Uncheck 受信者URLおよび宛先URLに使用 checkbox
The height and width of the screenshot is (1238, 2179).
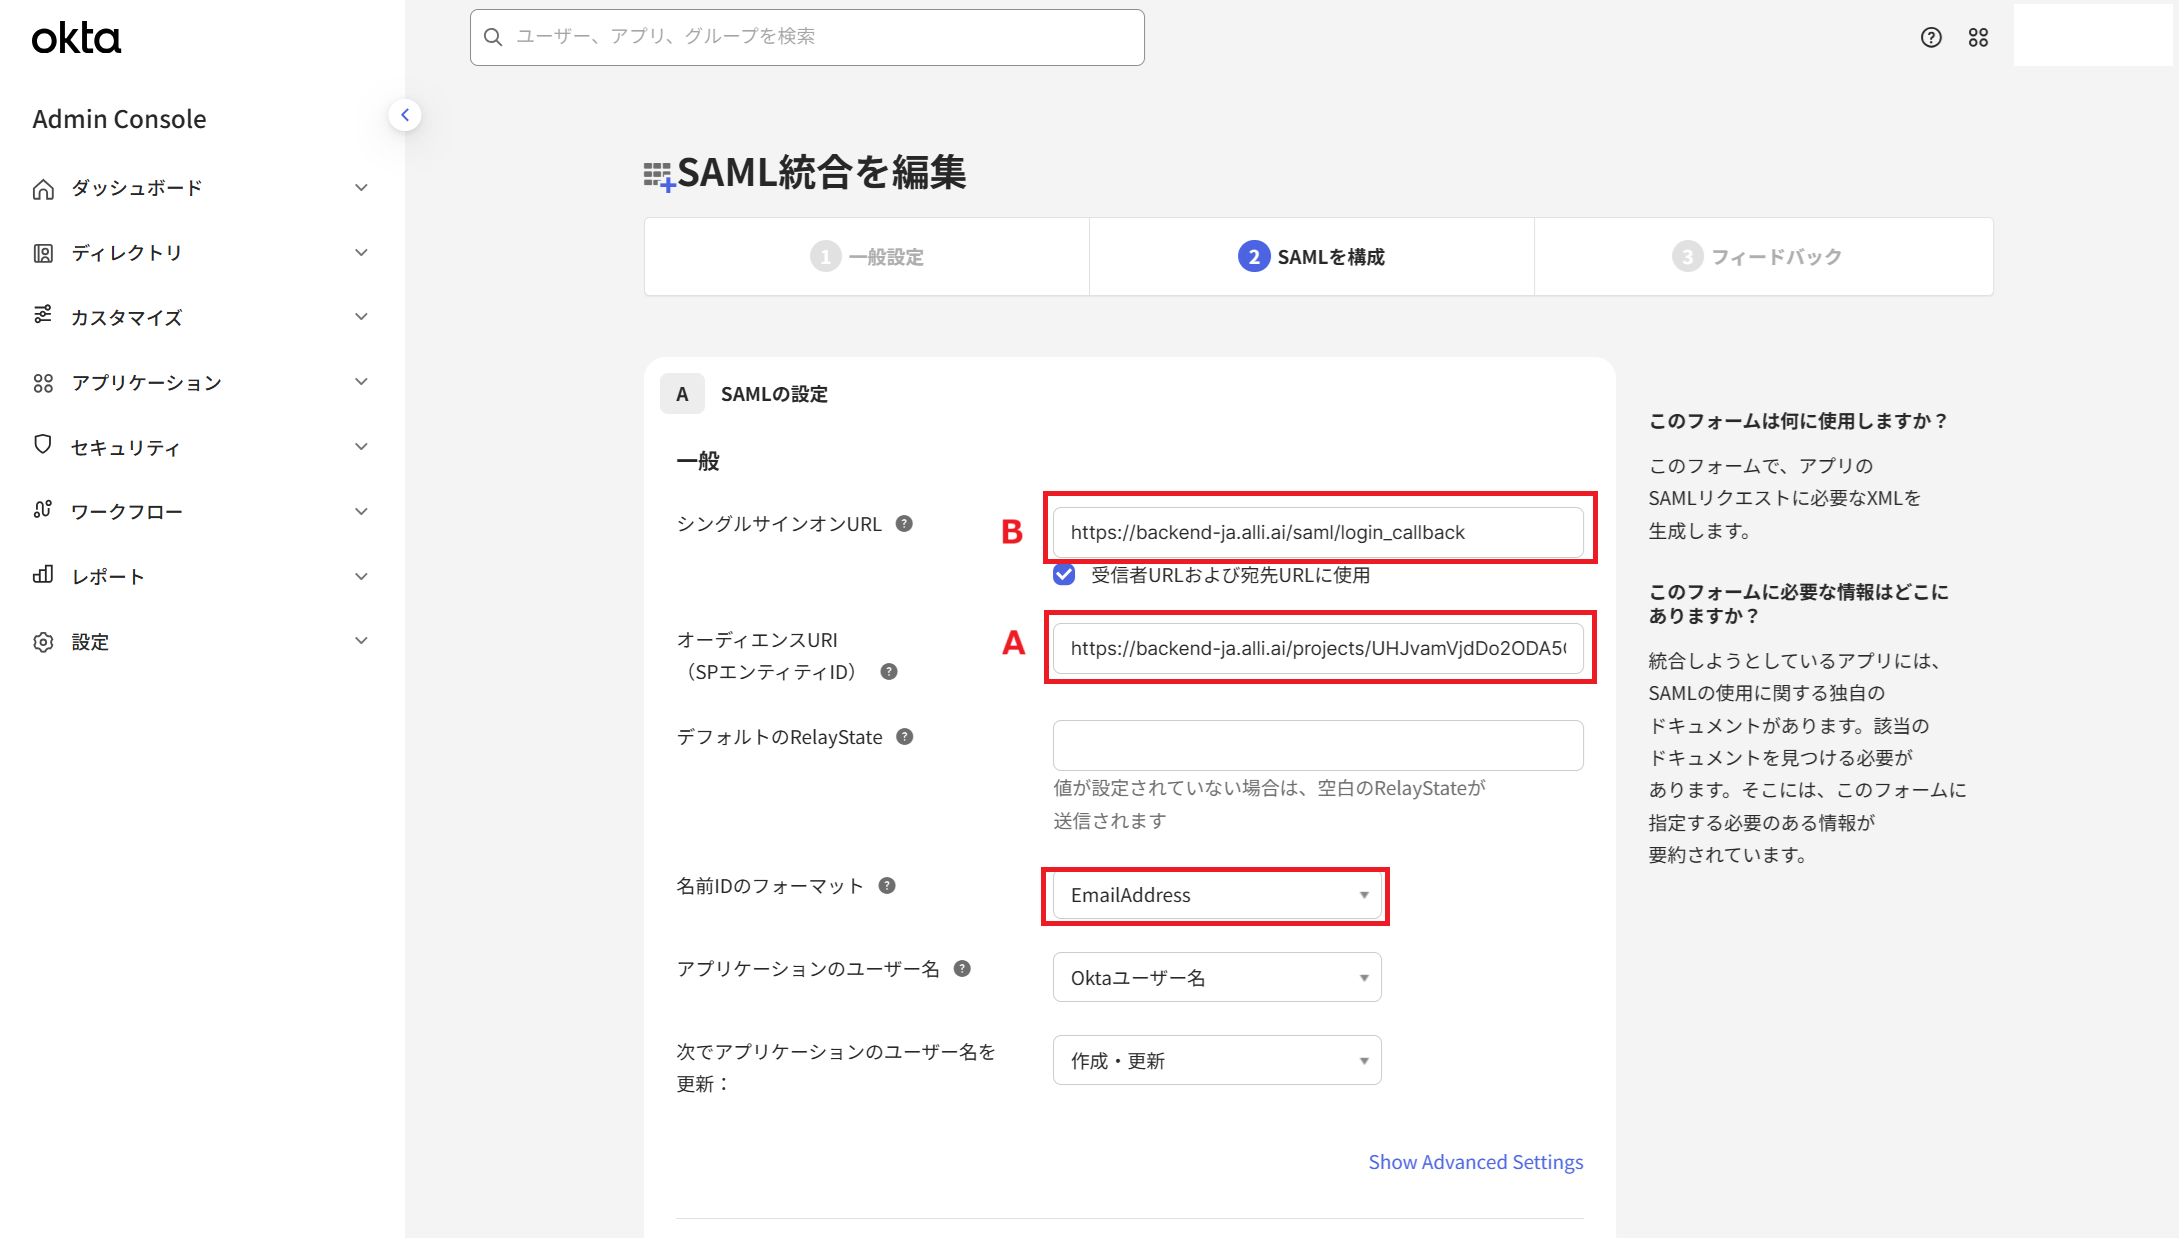(x=1064, y=574)
